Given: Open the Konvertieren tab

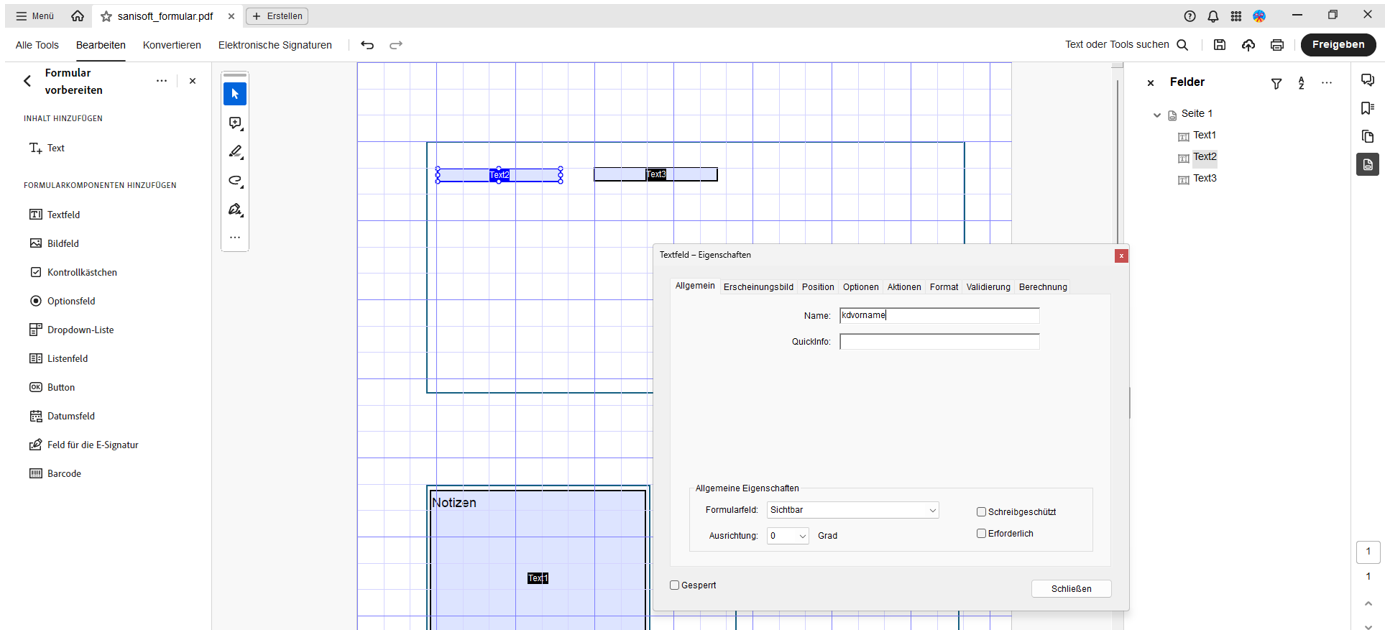Looking at the screenshot, I should coord(172,45).
